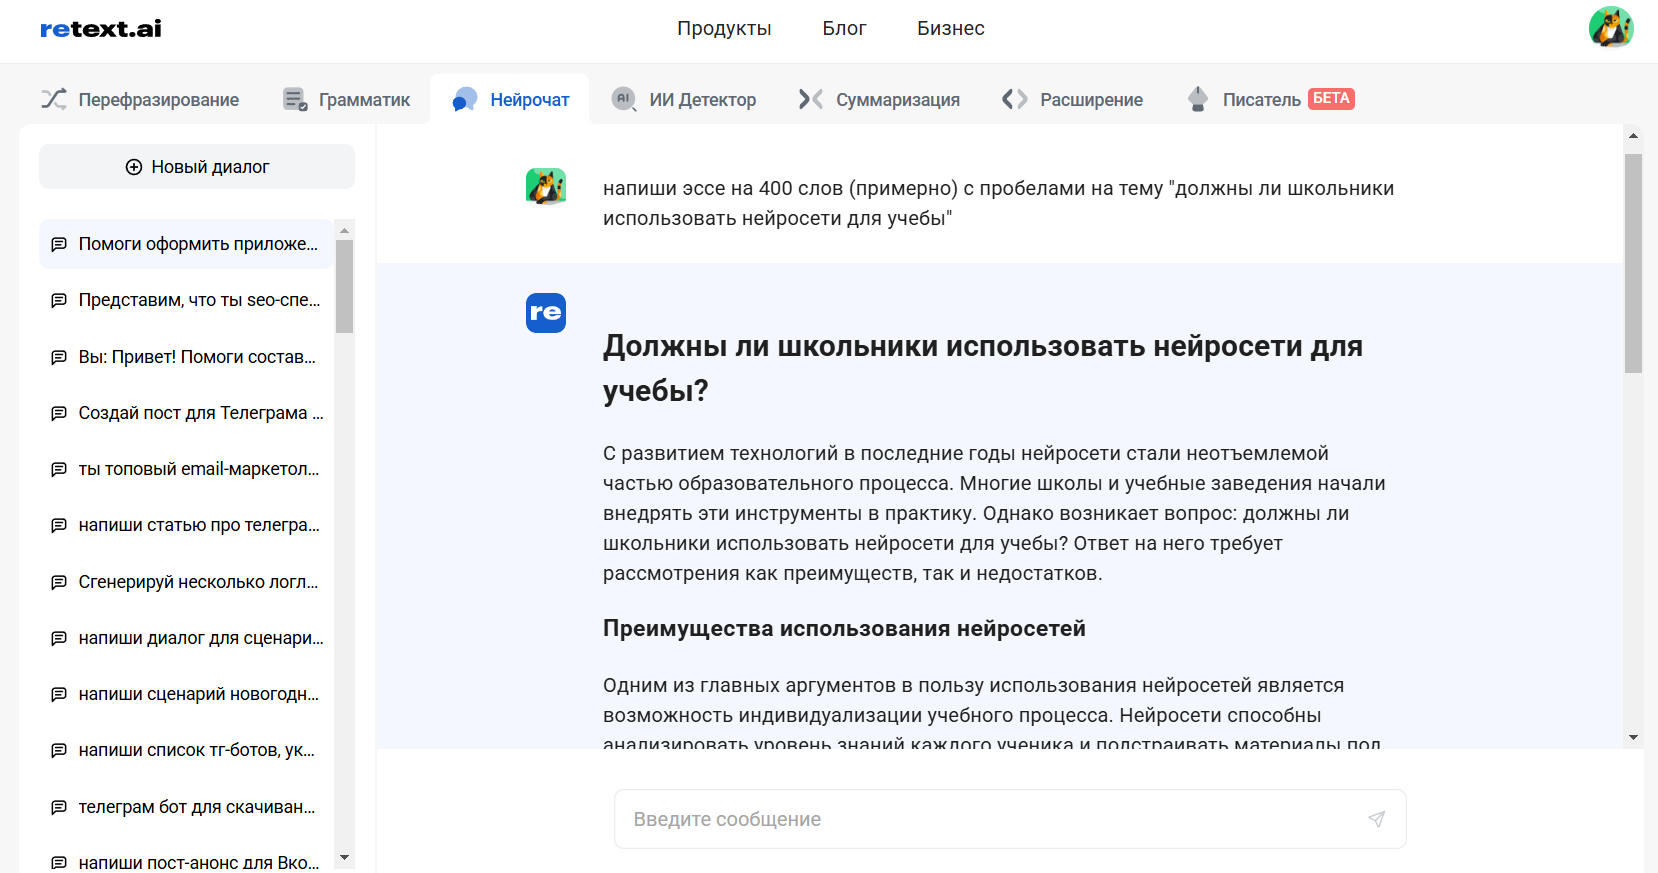Go to the Блог page
1658x873 pixels.
(x=844, y=29)
